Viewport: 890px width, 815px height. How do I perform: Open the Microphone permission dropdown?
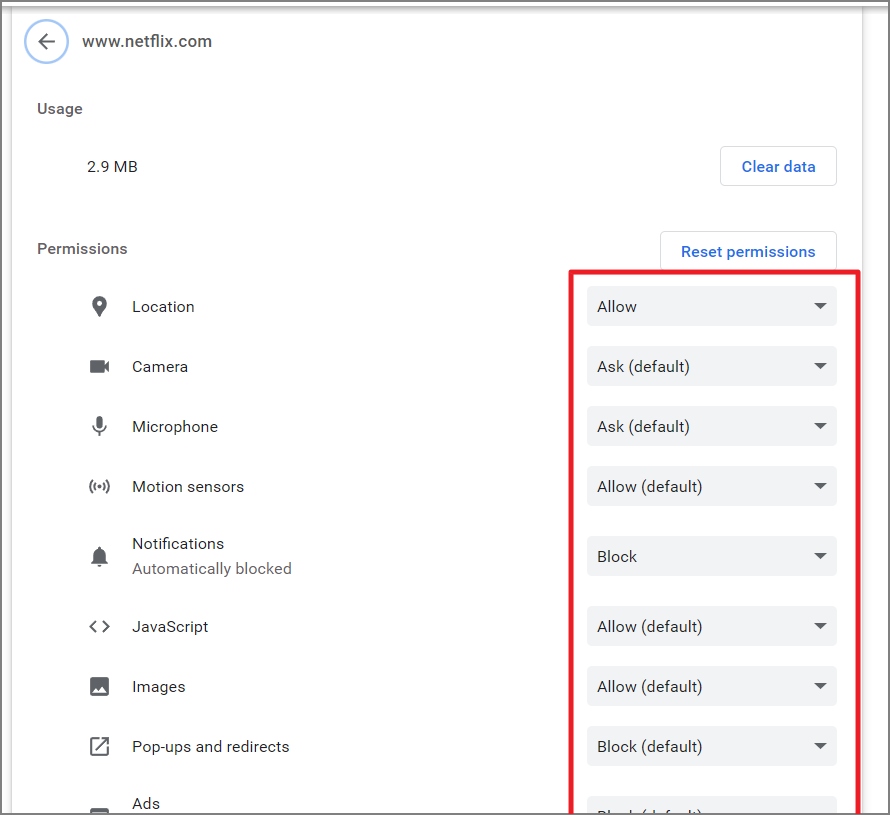click(712, 426)
